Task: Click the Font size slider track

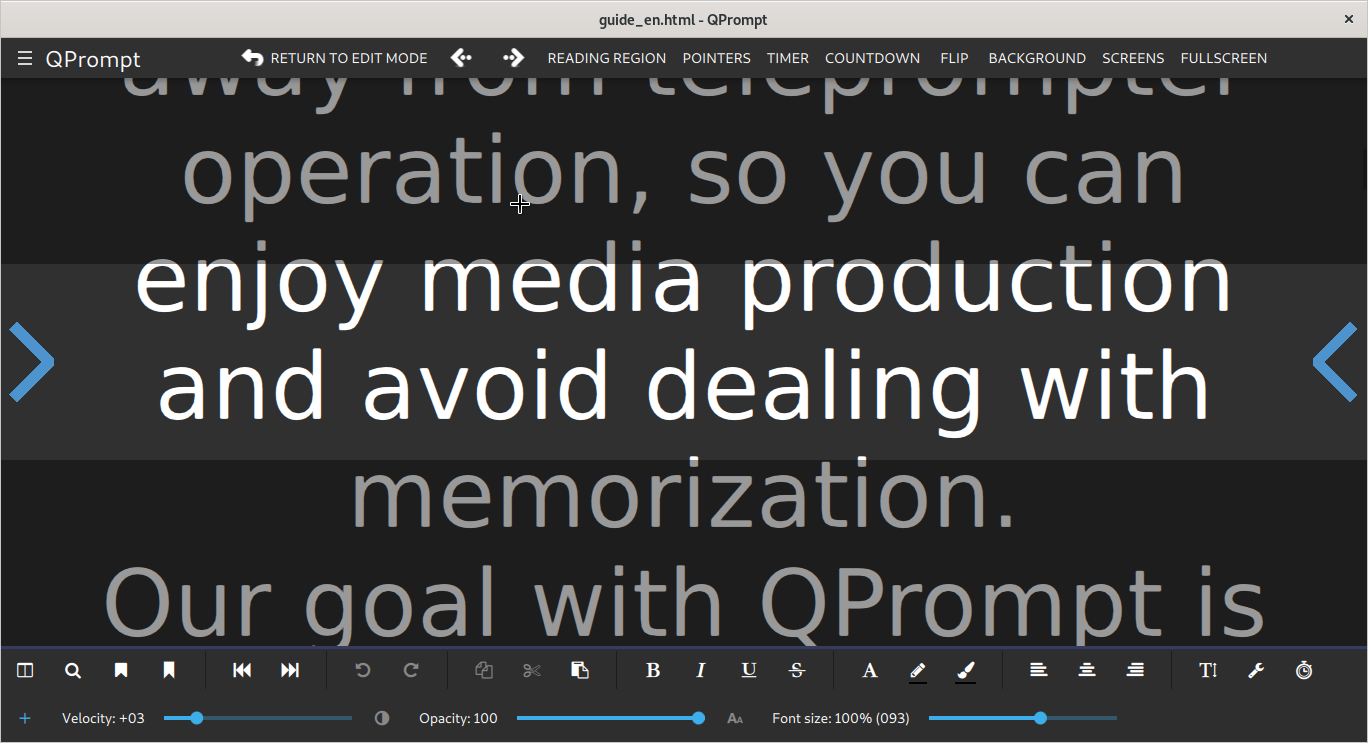Action: pyautogui.click(x=1023, y=718)
